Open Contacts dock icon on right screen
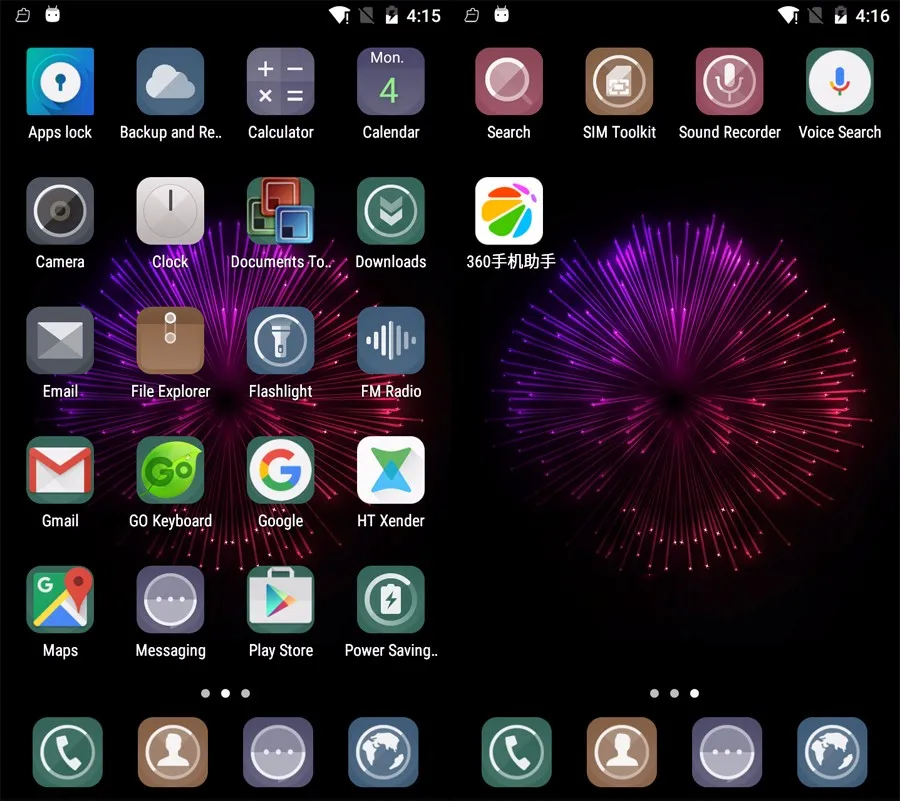Screen dimensions: 900x801 [622, 752]
